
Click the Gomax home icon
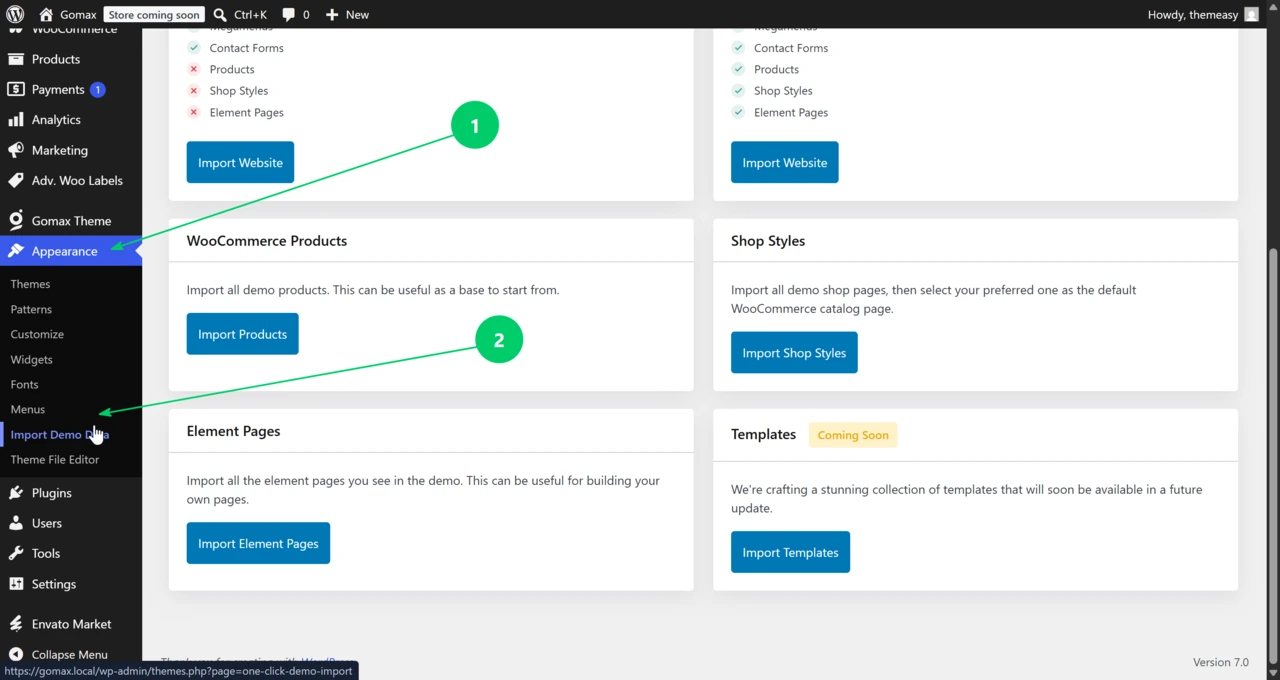pos(46,14)
